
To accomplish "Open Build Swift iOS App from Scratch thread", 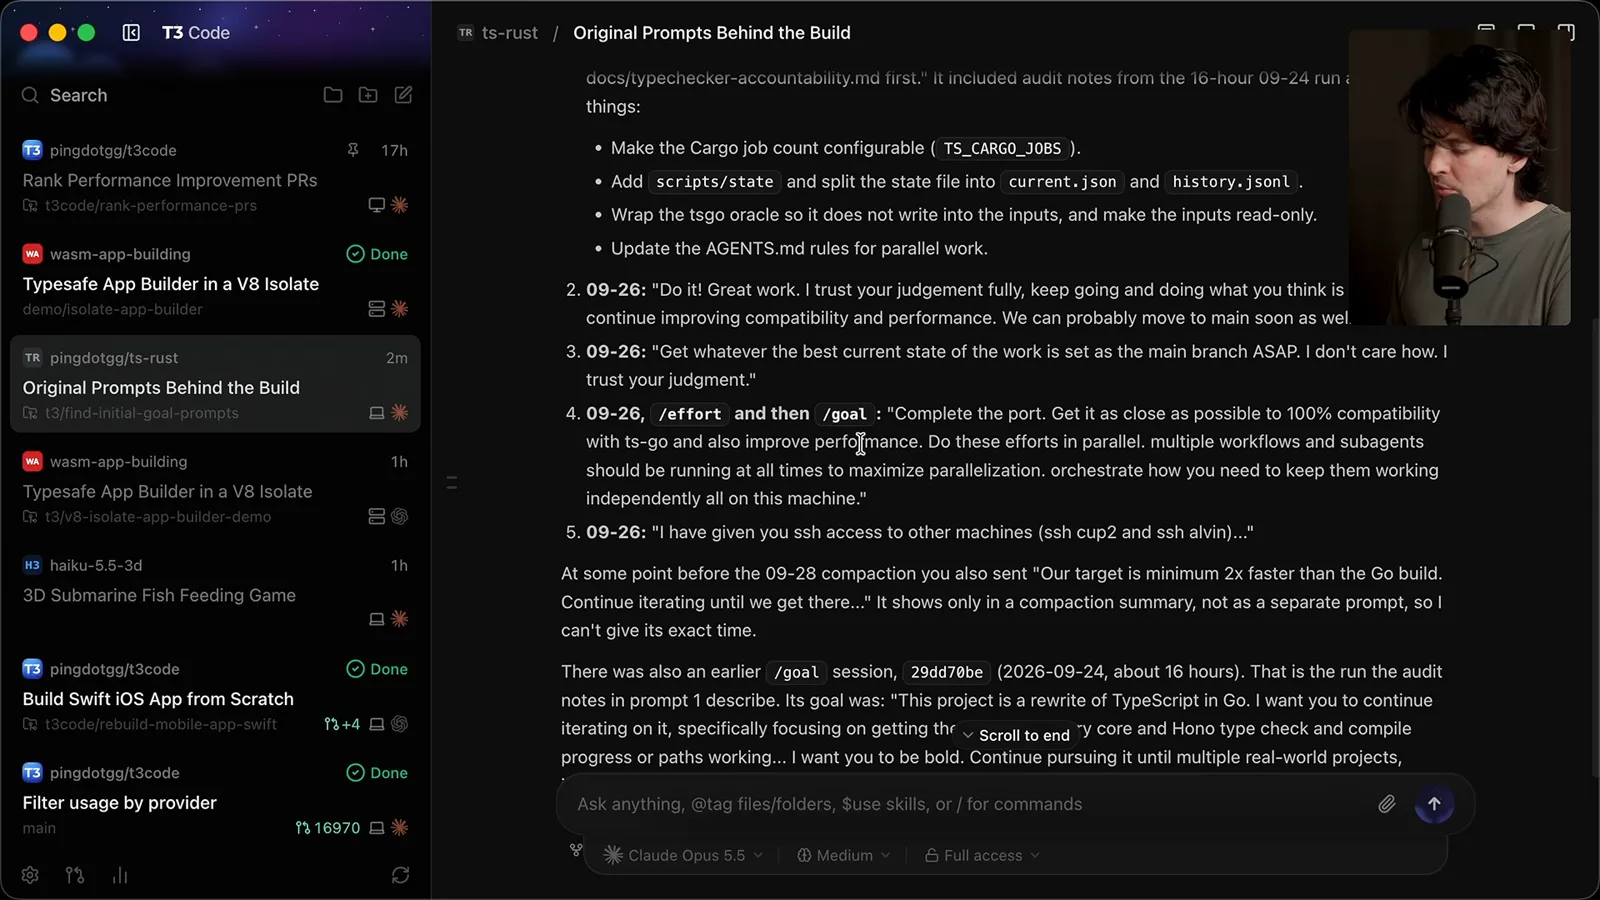I will (x=215, y=697).
